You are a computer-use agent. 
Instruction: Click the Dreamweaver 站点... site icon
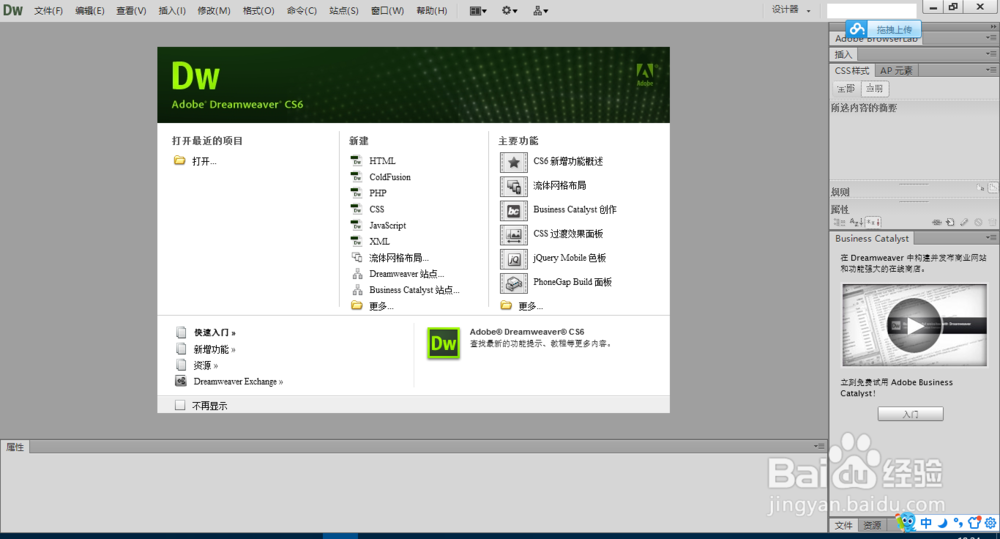coord(357,274)
